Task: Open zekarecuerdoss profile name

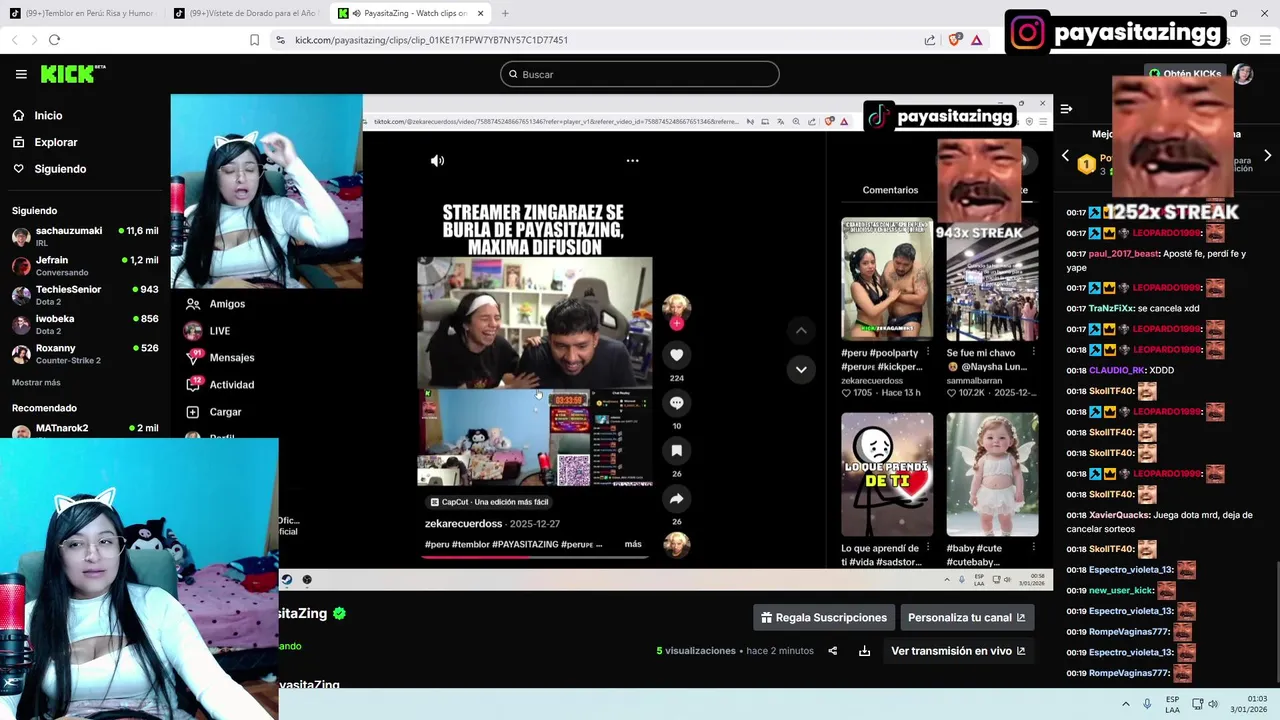Action: (463, 524)
